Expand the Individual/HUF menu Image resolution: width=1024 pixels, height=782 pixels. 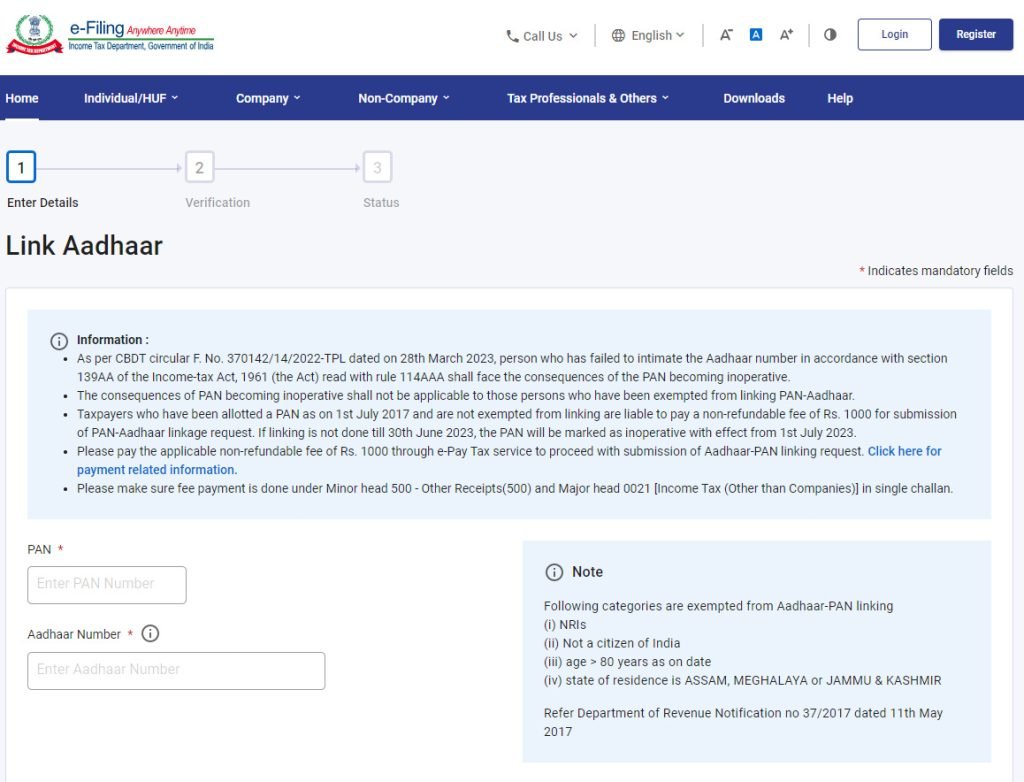(131, 98)
